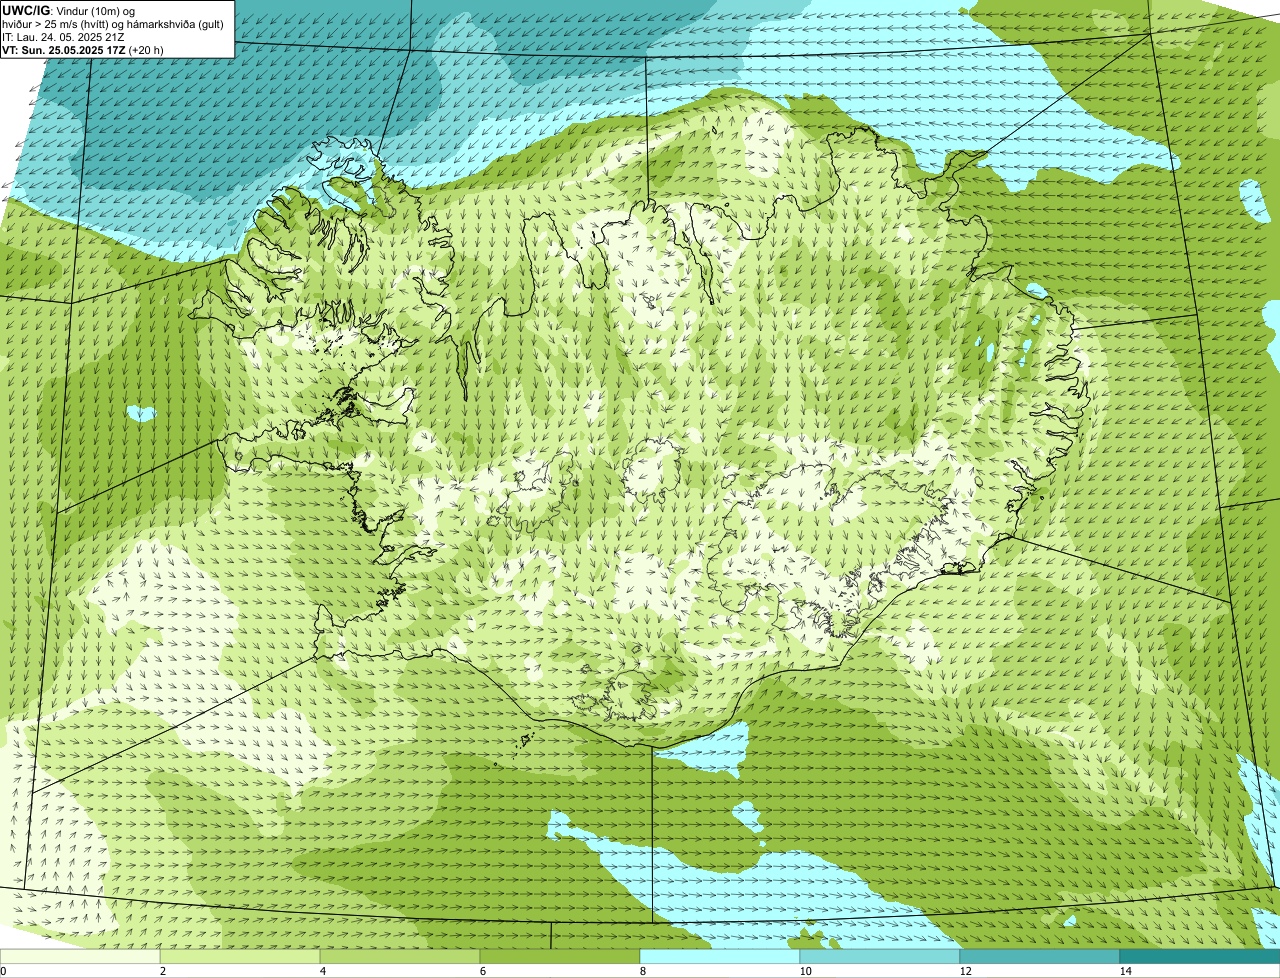Select the 6–8 m/s dark green color bar segment

coord(560,956)
